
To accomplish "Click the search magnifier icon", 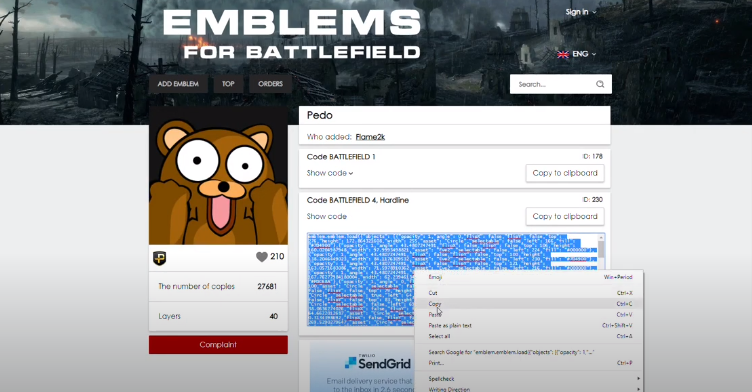I will click(x=599, y=84).
